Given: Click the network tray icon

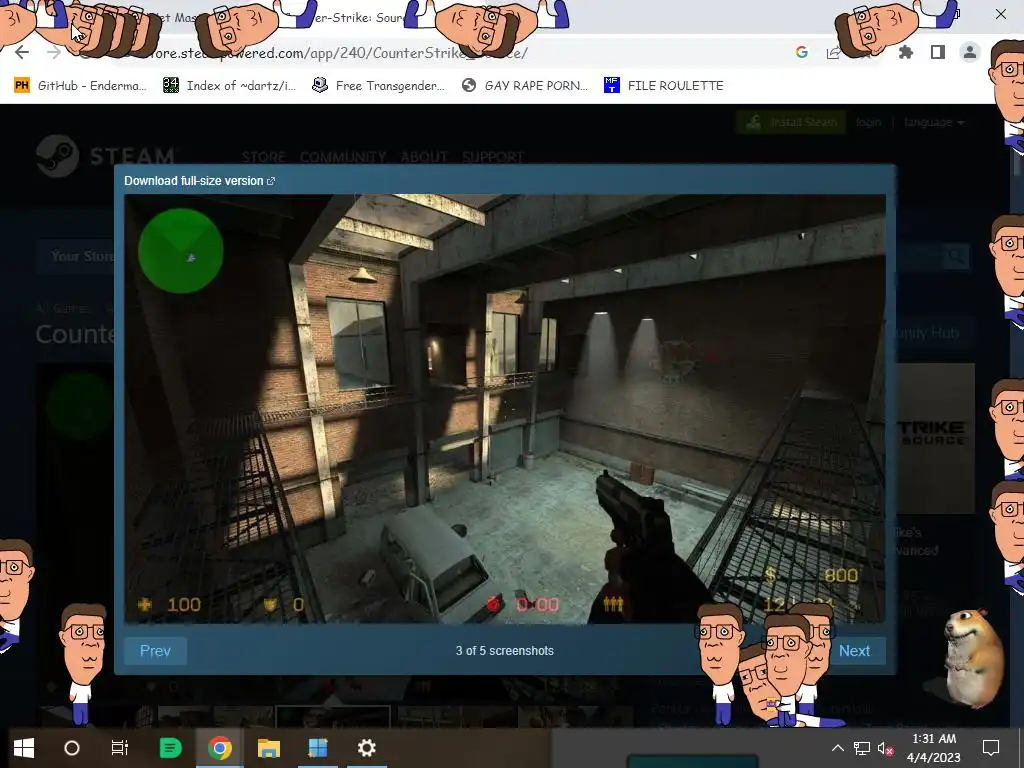Looking at the screenshot, I should tap(861, 749).
